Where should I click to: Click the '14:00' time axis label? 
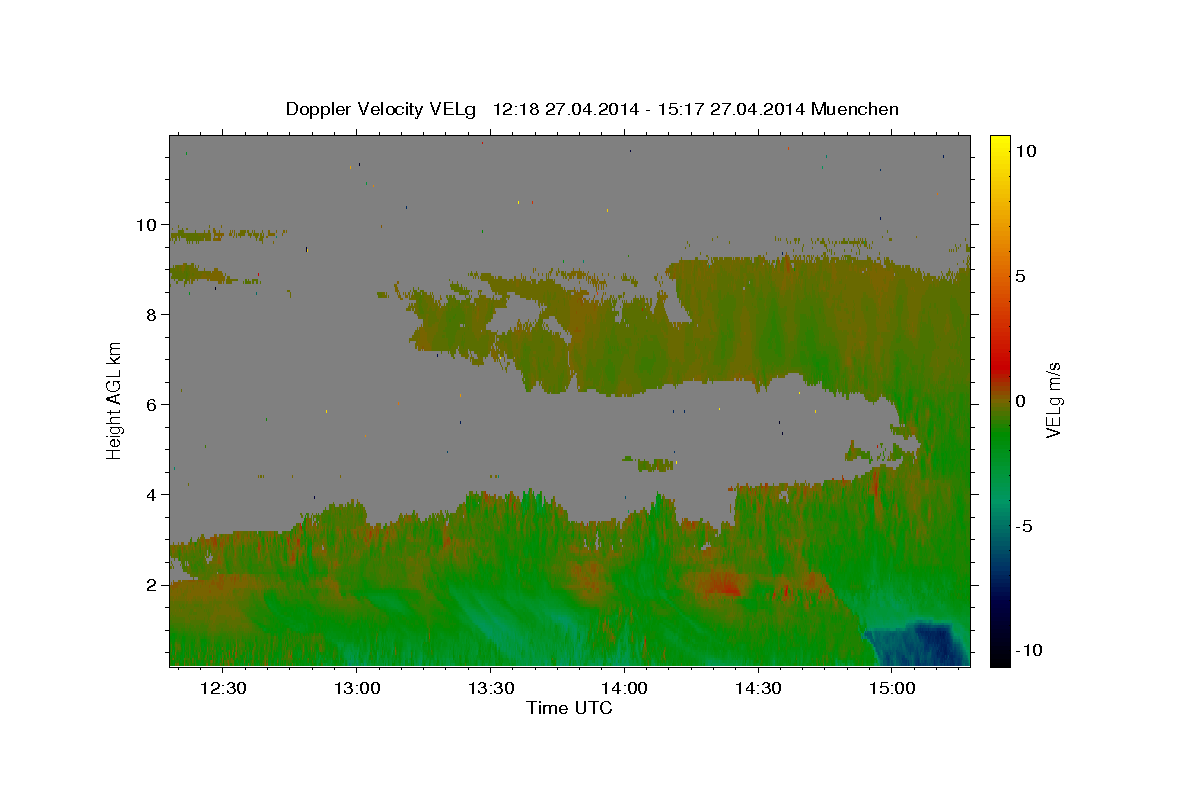624,689
